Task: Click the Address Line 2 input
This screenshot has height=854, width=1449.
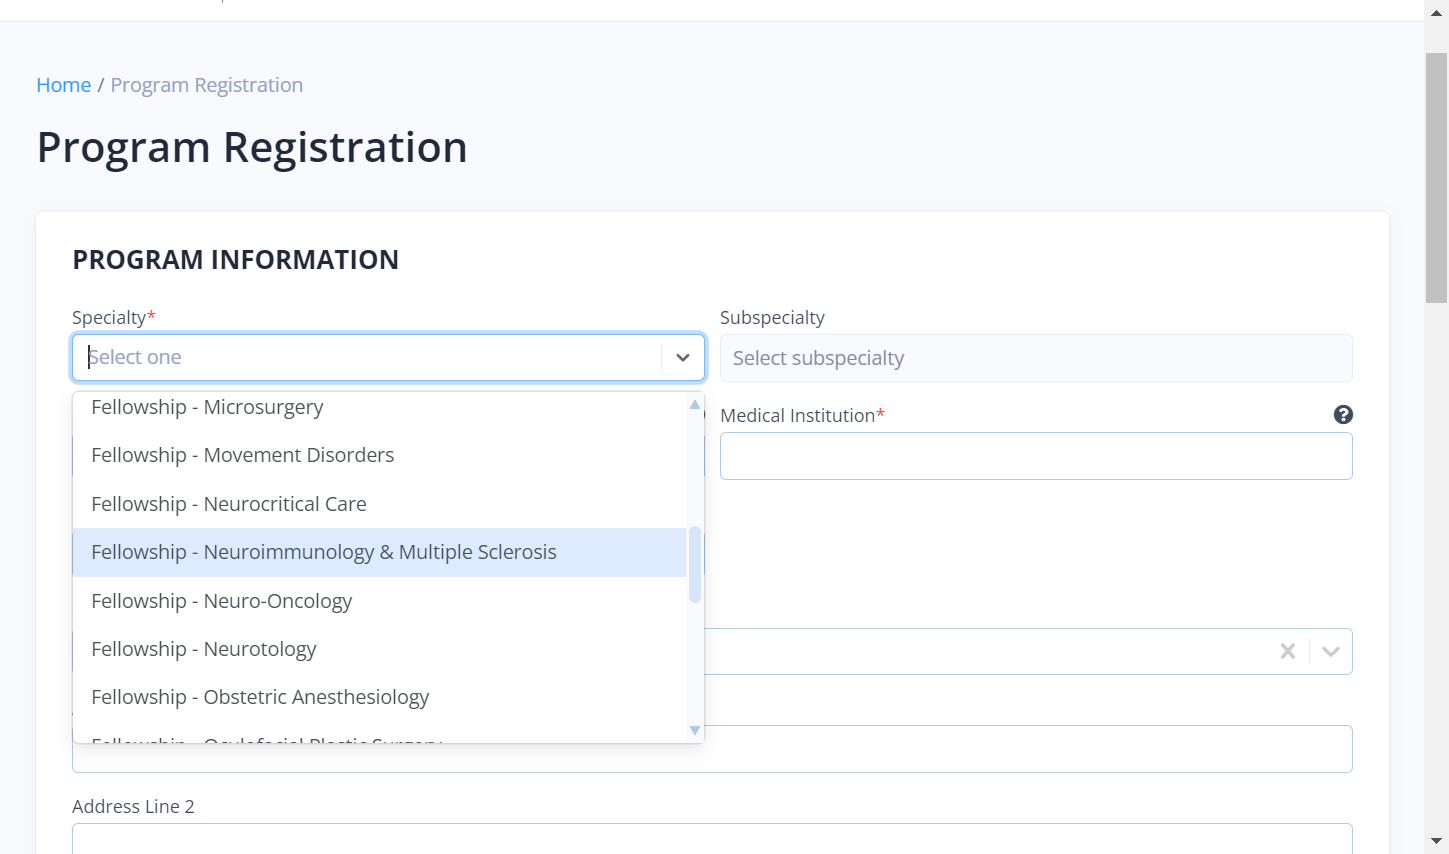Action: click(x=712, y=839)
